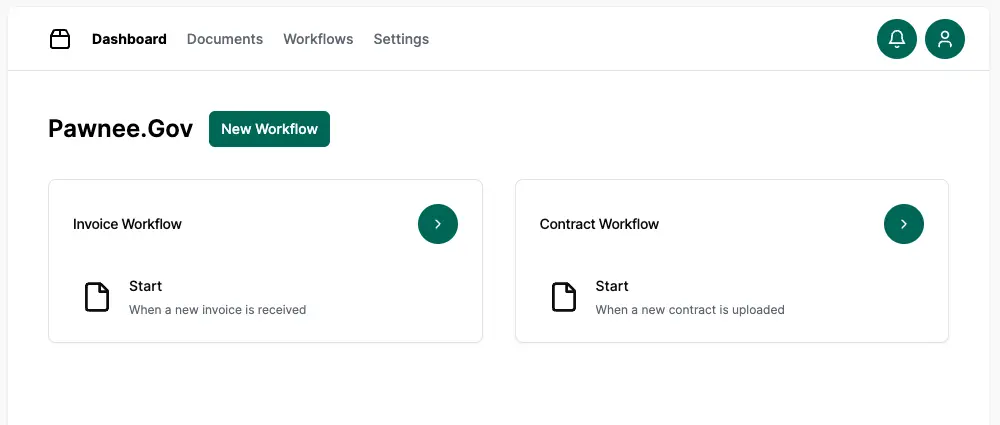The height and width of the screenshot is (425, 1000).
Task: Open the user profile icon
Action: 945,39
